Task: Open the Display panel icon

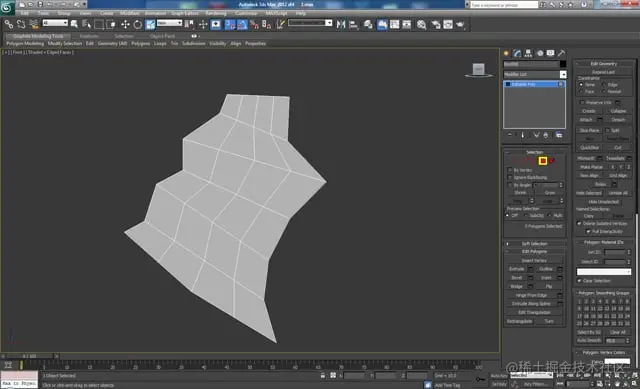Action: pyautogui.click(x=551, y=53)
